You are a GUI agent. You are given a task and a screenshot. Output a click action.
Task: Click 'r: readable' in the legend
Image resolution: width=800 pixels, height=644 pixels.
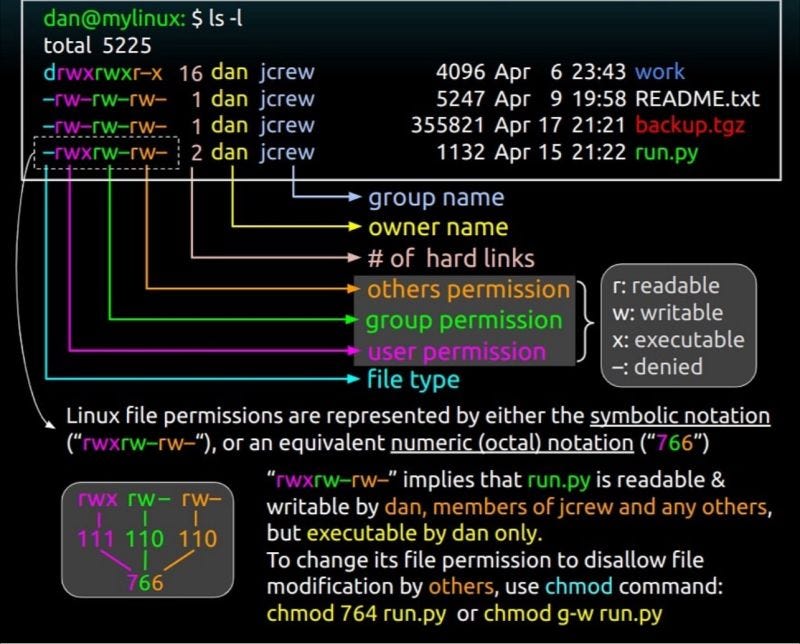pyautogui.click(x=666, y=286)
